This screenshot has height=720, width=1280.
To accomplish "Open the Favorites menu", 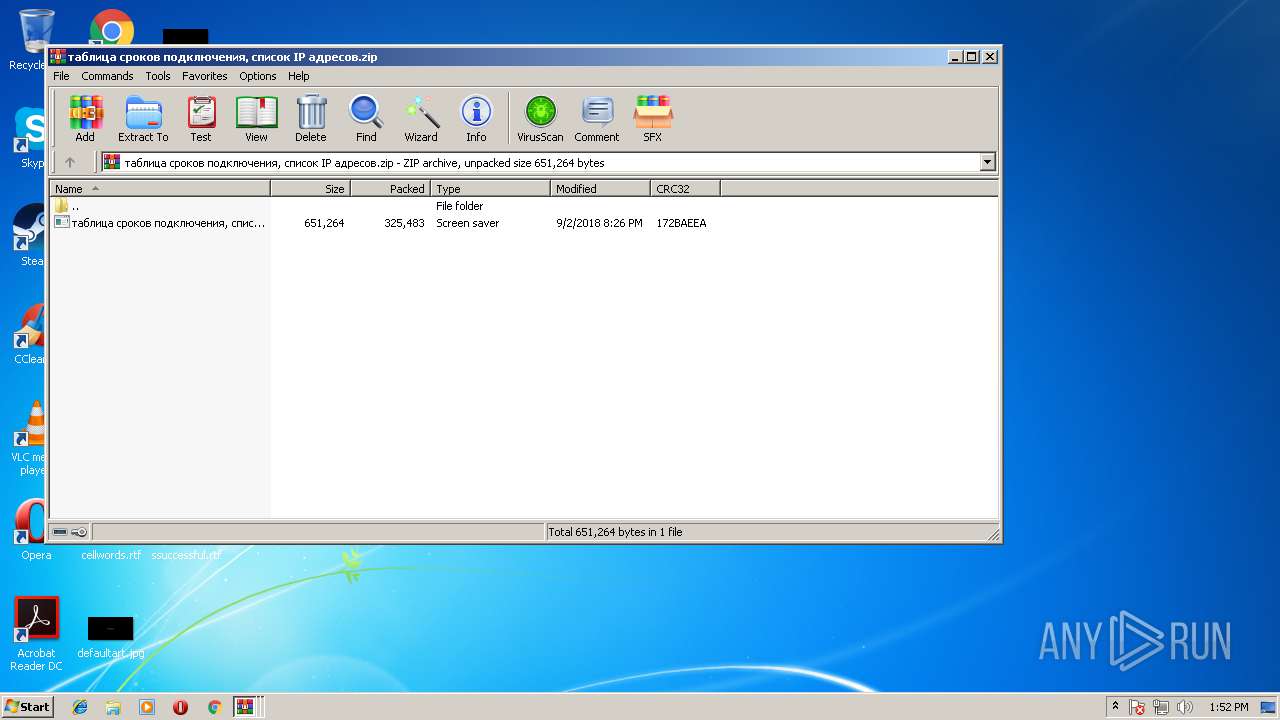I will tap(205, 76).
